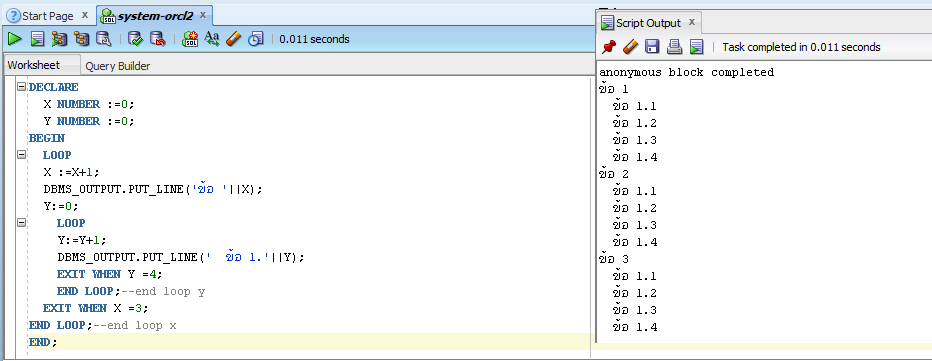This screenshot has width=932, height=361.
Task: Open an unshared SQL worksheet
Action: click(x=190, y=39)
